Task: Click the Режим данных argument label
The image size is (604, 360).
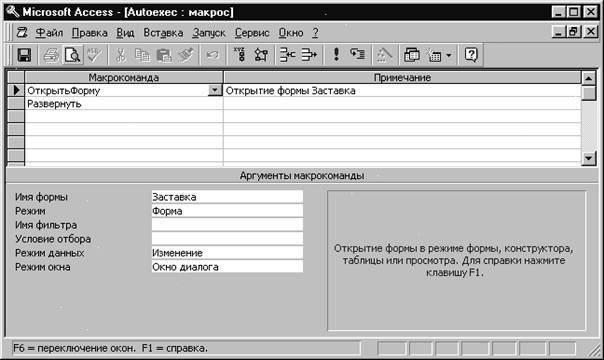Action: click(49, 253)
